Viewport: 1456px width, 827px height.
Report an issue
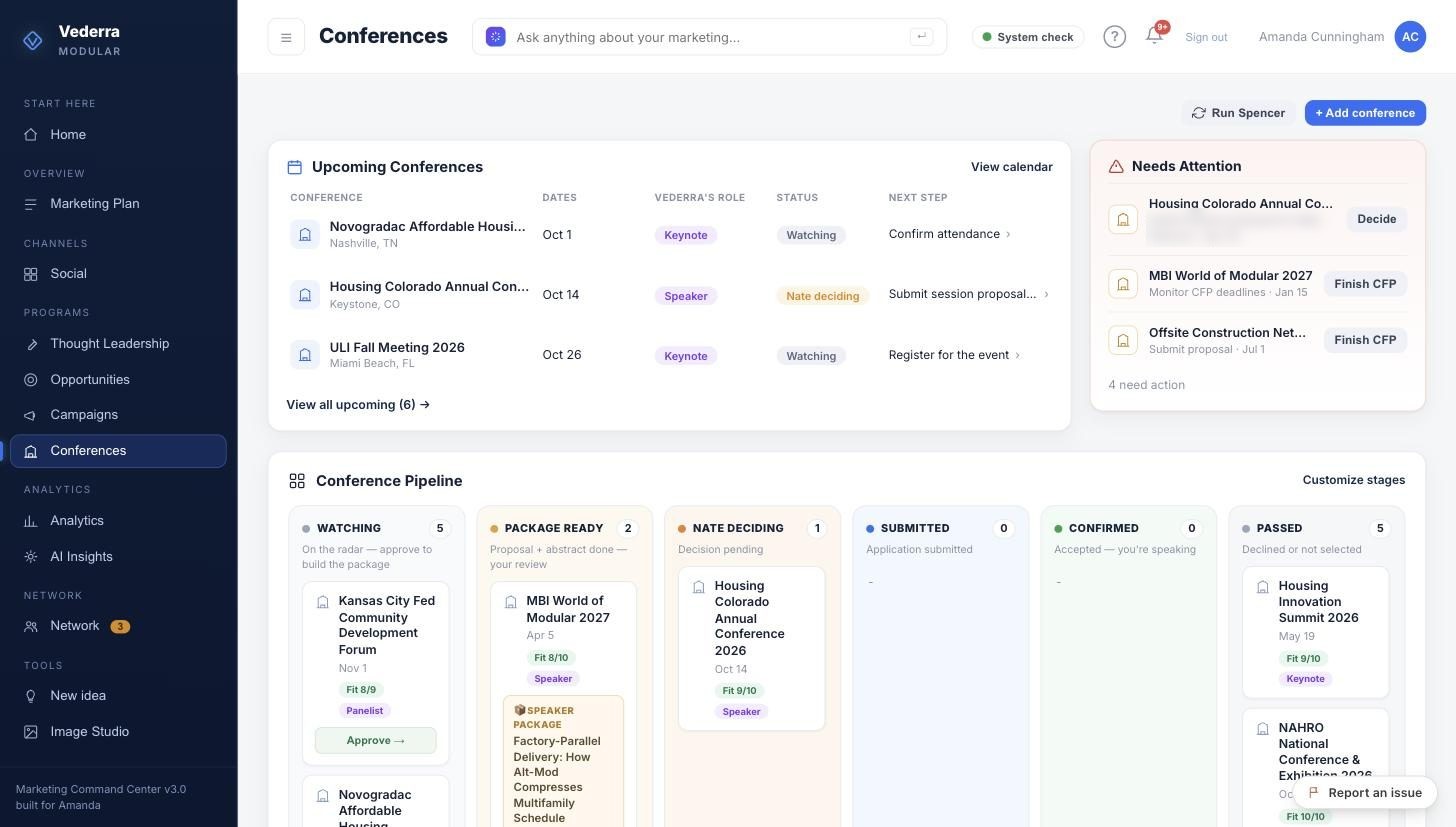point(1365,793)
